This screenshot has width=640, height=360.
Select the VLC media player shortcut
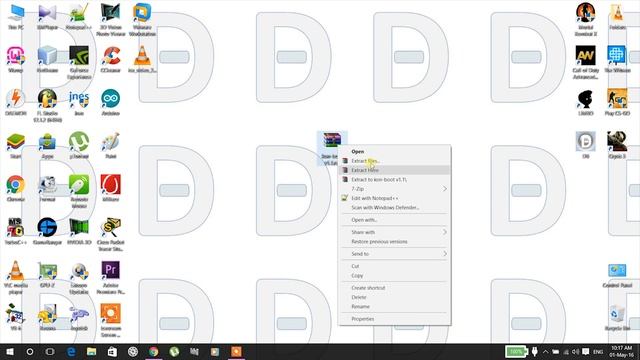[16, 278]
